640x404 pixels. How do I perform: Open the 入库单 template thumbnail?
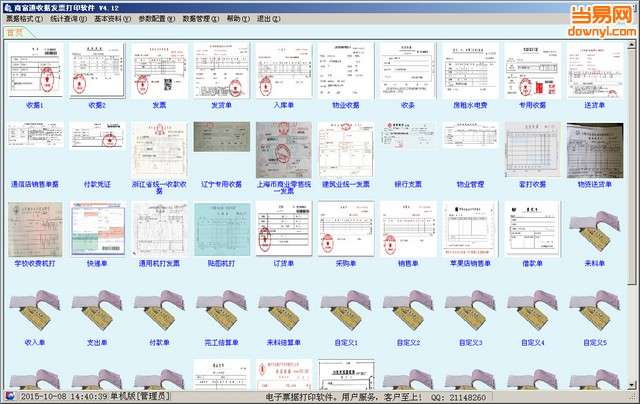[x=284, y=71]
